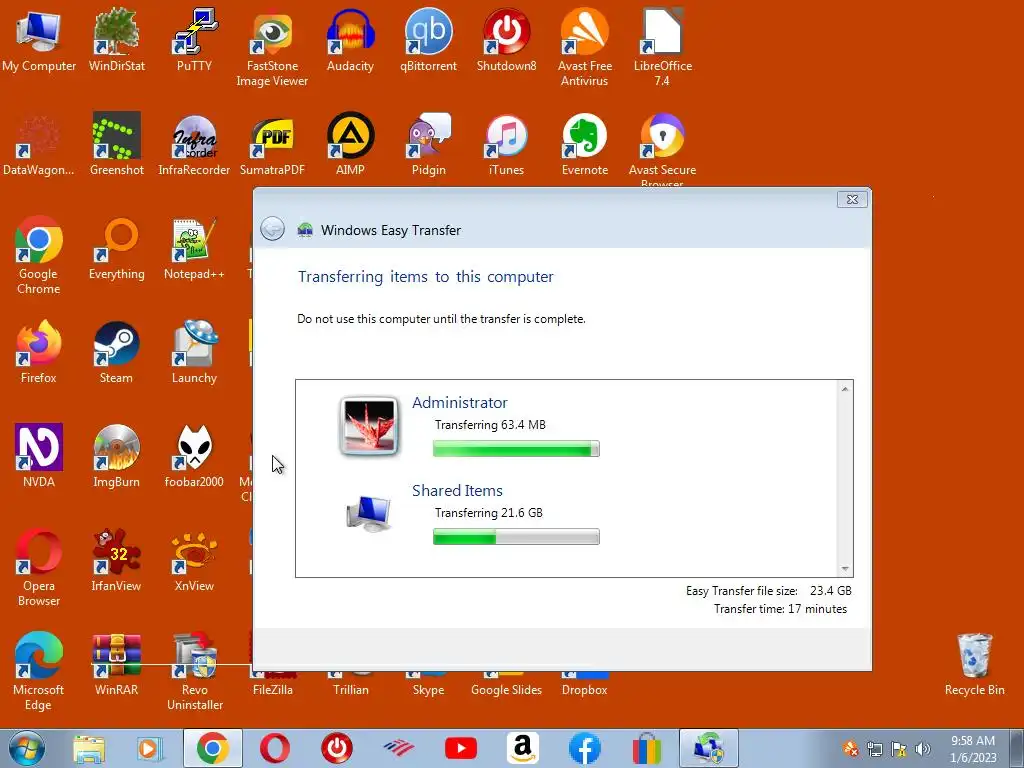Launch foobar2000 from the desktop
The height and width of the screenshot is (768, 1024).
[x=194, y=456]
